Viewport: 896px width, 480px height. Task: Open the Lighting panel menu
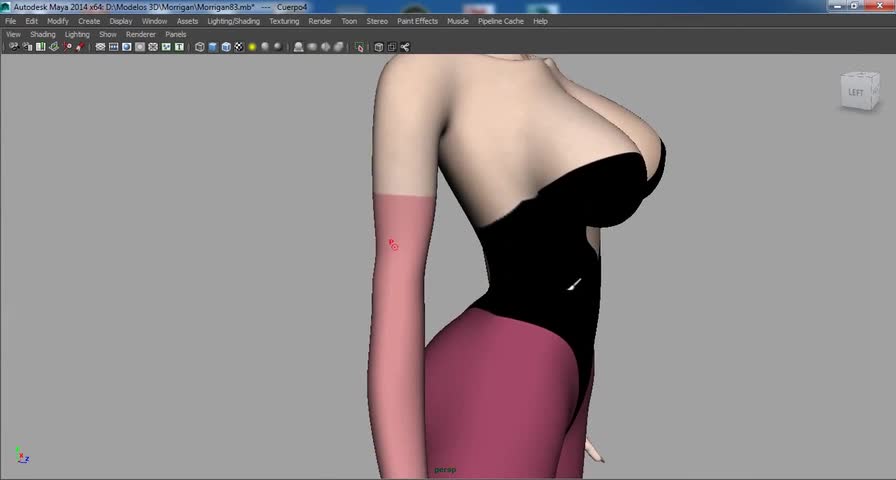[x=77, y=34]
